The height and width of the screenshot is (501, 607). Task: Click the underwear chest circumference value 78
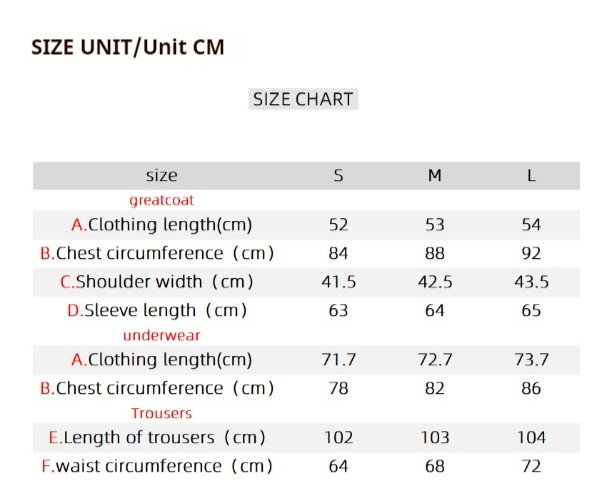(338, 388)
